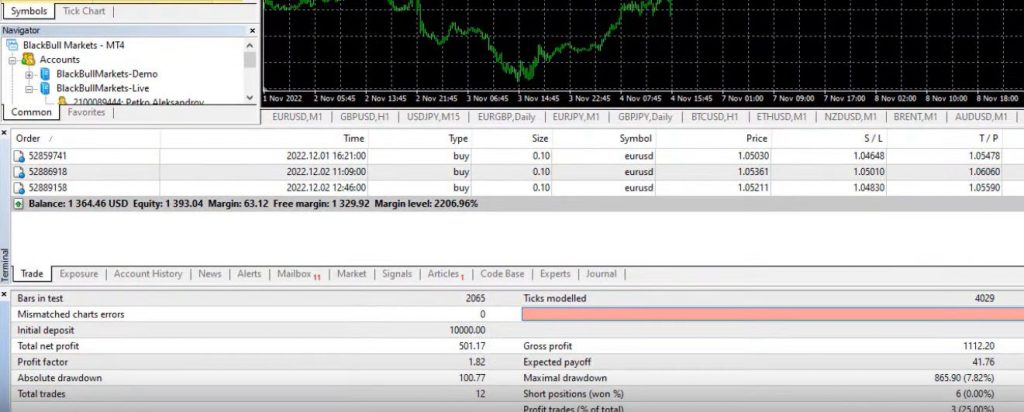Click the order 52859741 trade icon
This screenshot has width=1024, height=412.
(18, 156)
